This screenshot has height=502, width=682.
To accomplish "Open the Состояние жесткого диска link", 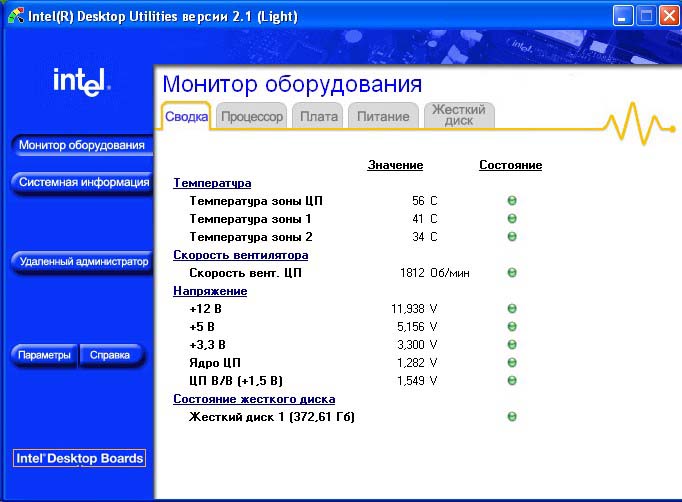I will tap(254, 399).
